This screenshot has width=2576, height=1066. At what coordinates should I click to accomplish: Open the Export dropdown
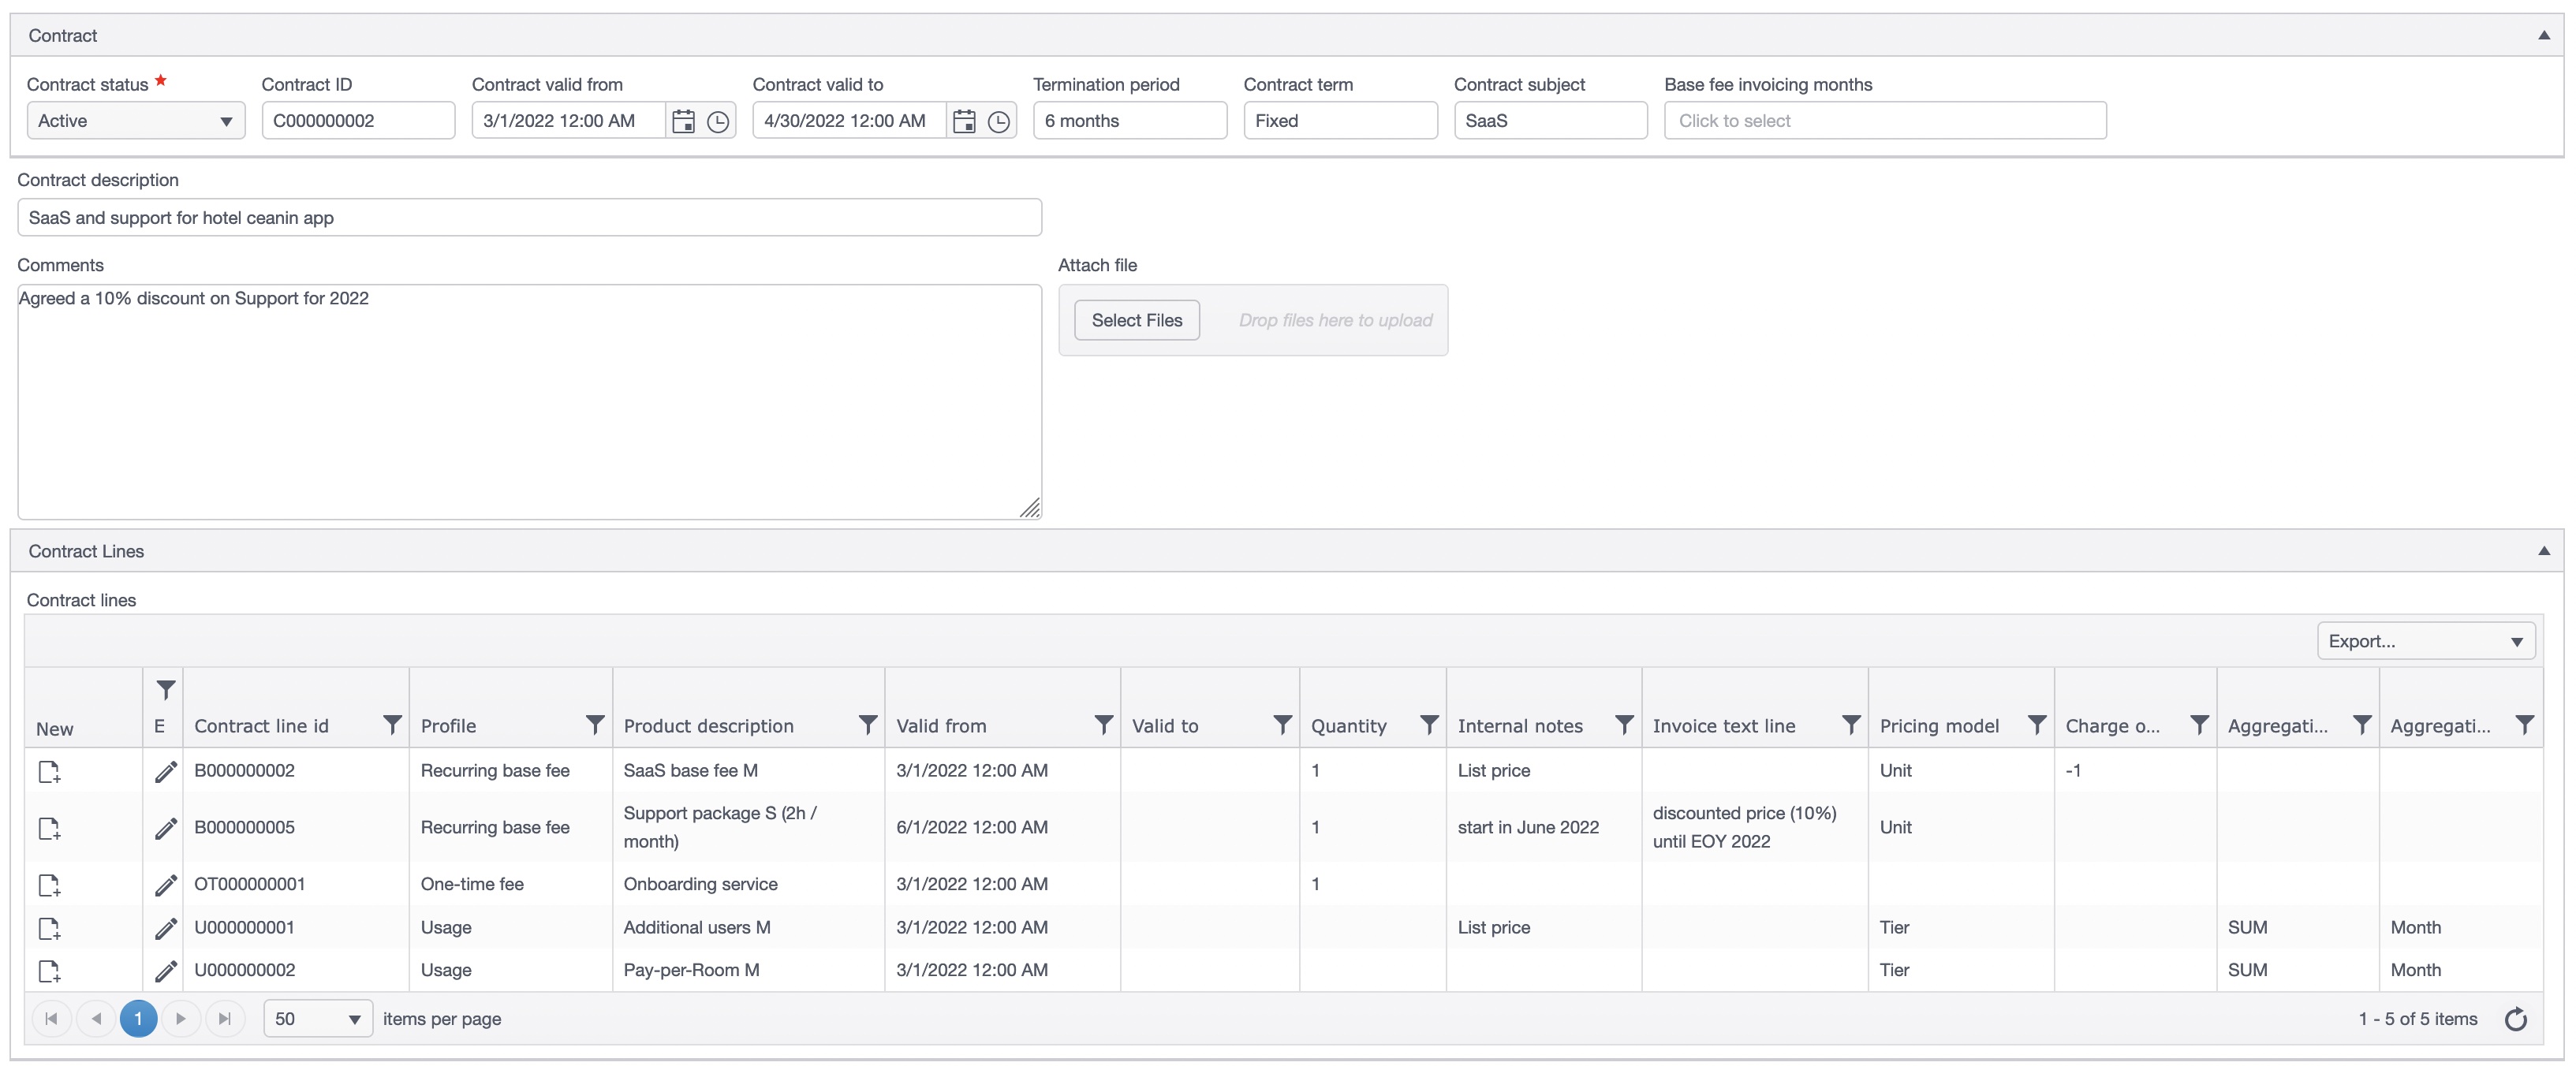point(2425,641)
